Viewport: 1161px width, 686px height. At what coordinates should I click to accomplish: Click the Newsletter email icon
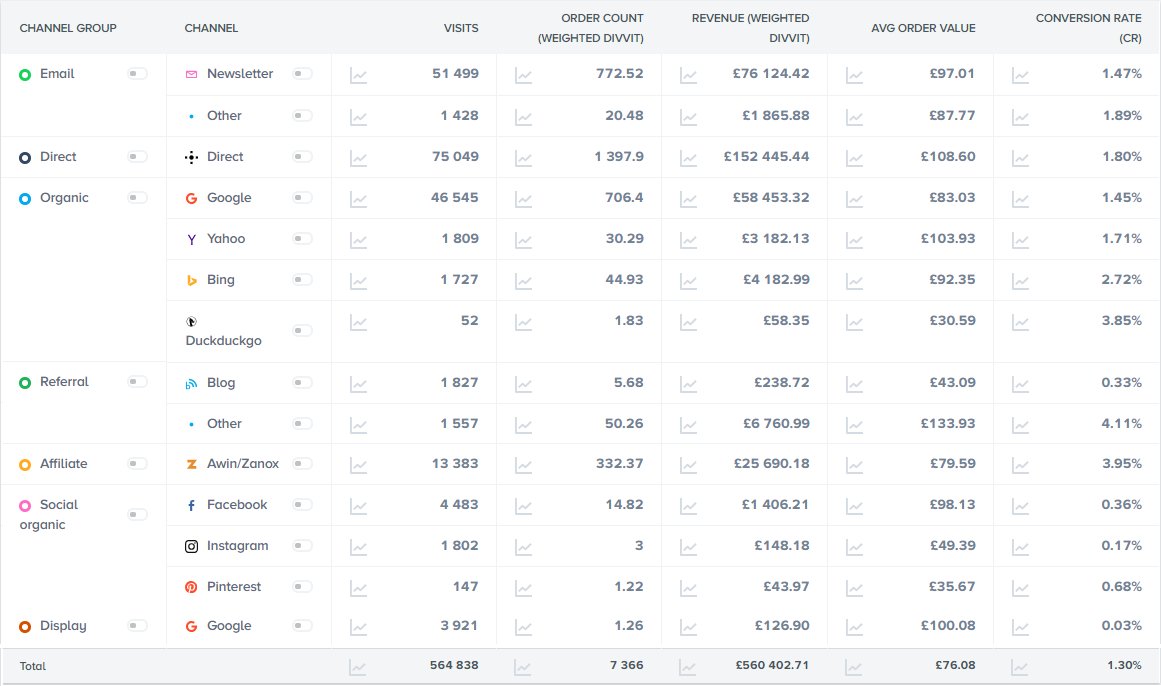191,73
